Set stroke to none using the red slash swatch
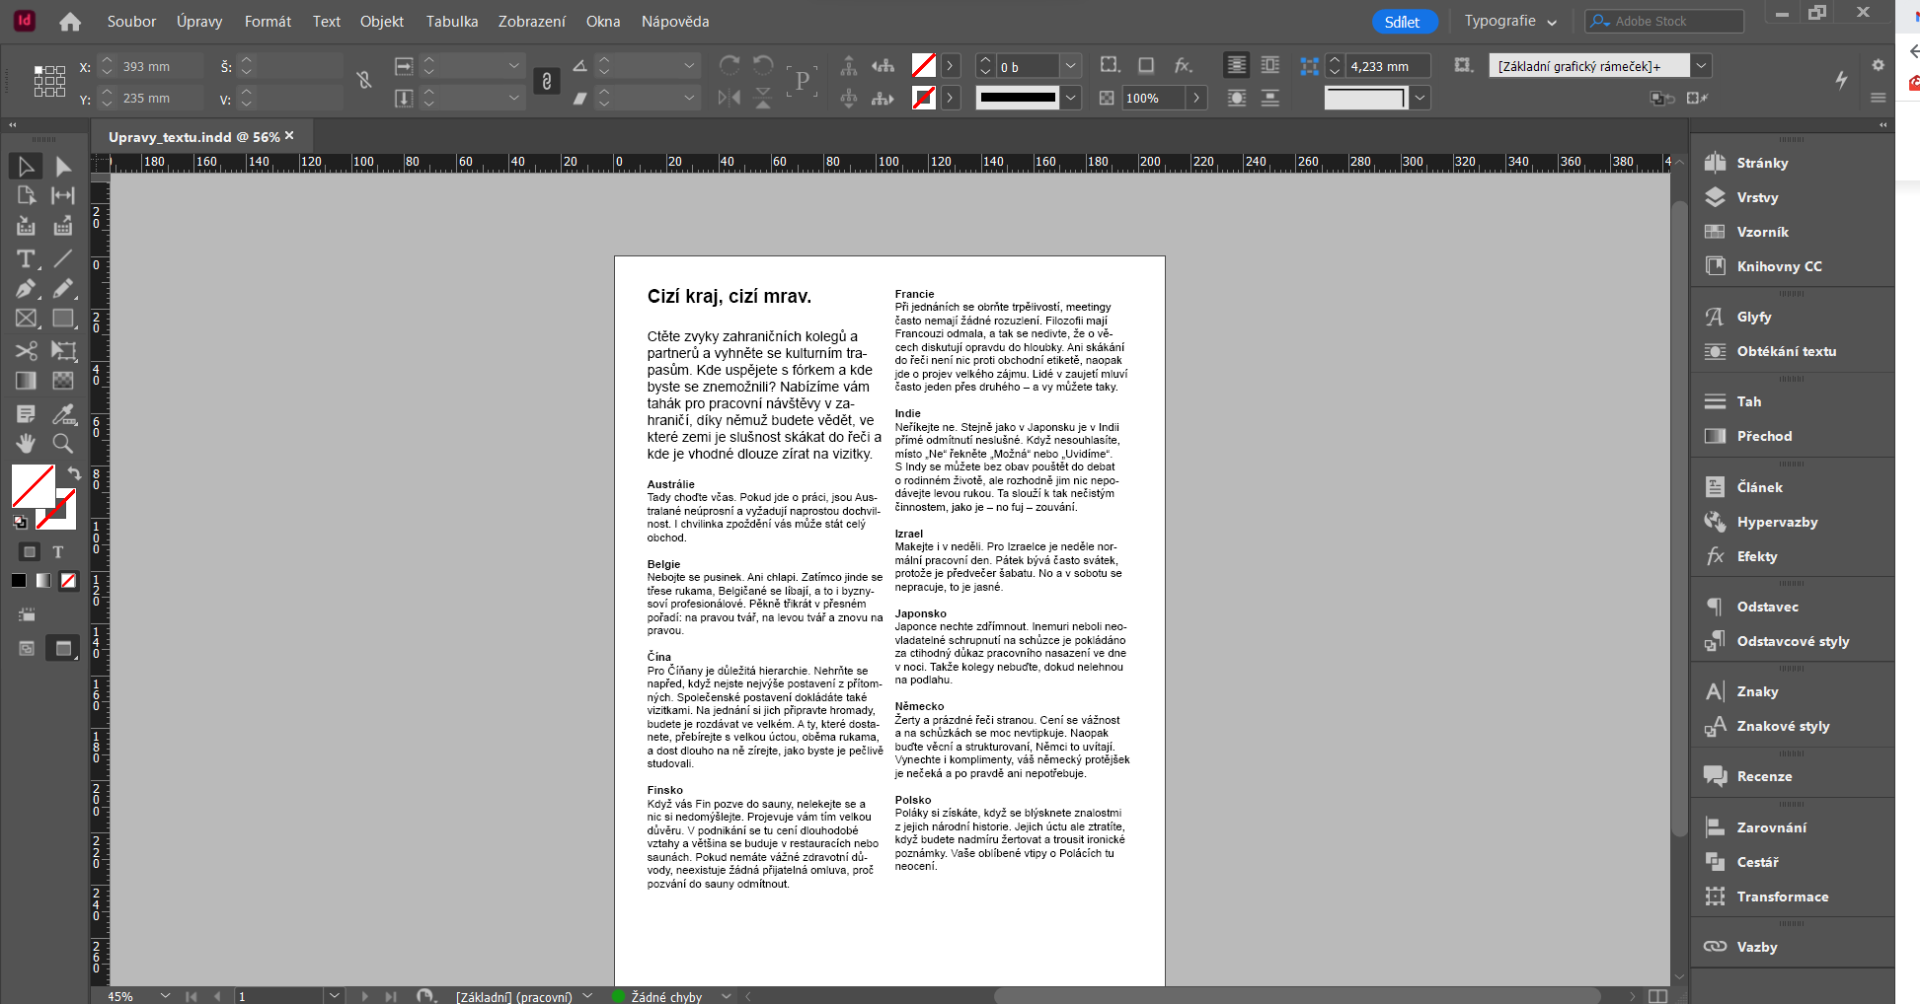Screen dimensions: 1920x1004 [x=68, y=580]
